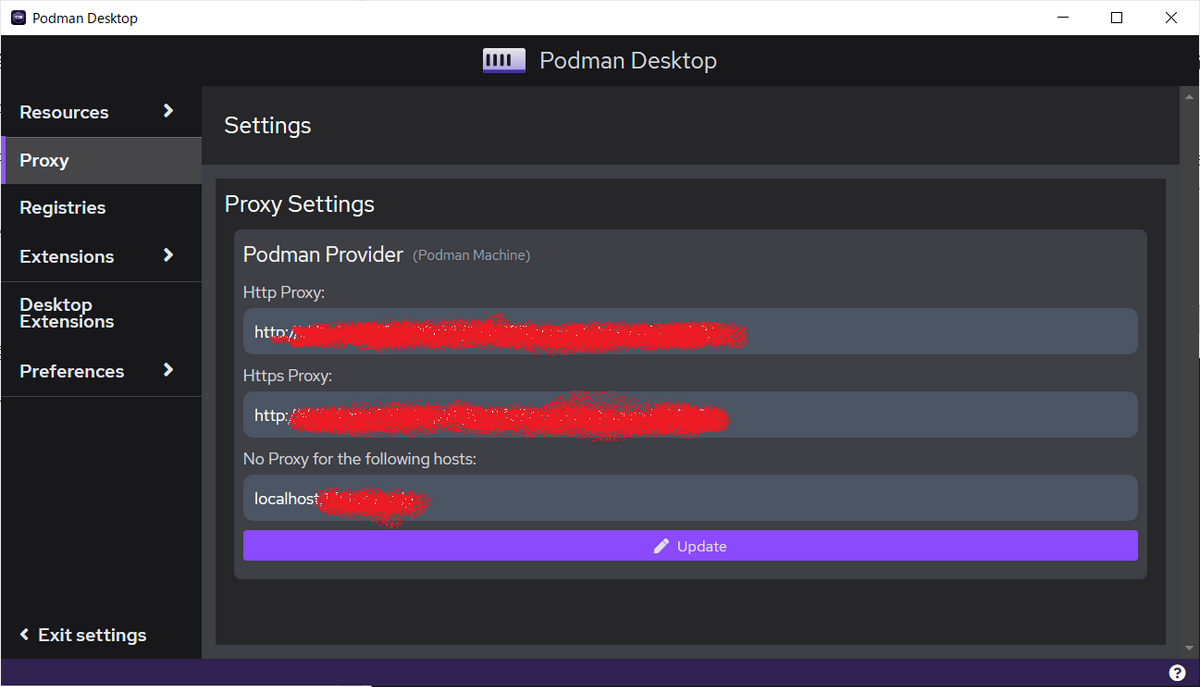Viewport: 1200px width, 687px height.
Task: Click the Podman Desktop logo in the header
Action: (x=503, y=61)
